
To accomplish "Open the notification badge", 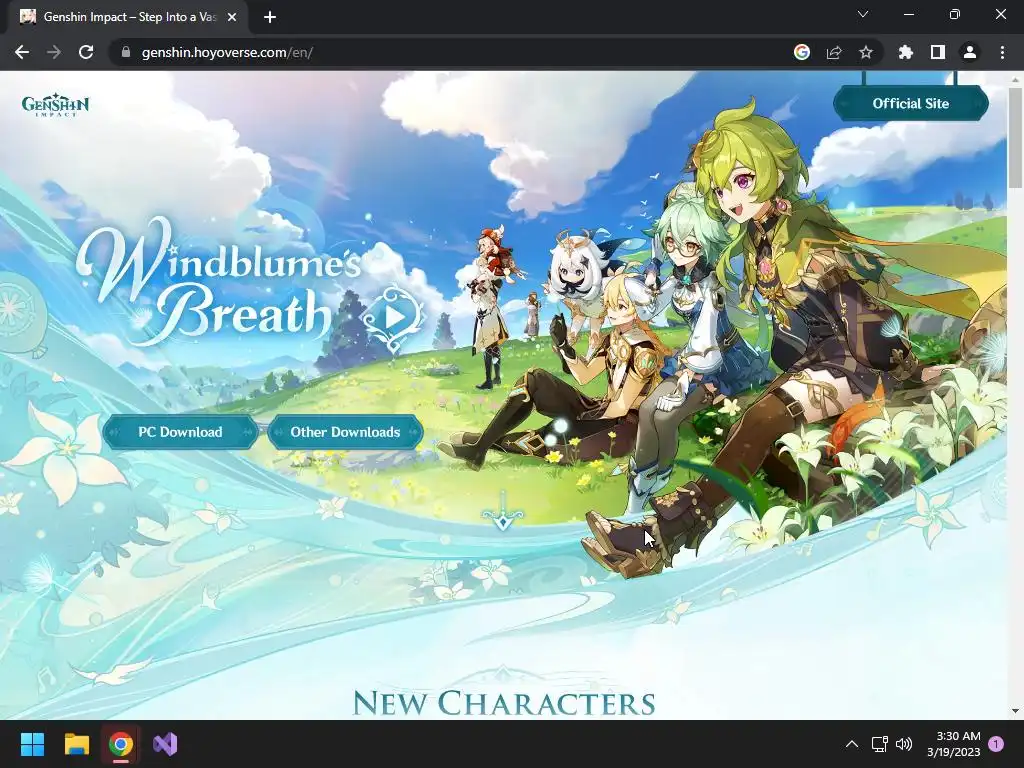I will click(996, 744).
